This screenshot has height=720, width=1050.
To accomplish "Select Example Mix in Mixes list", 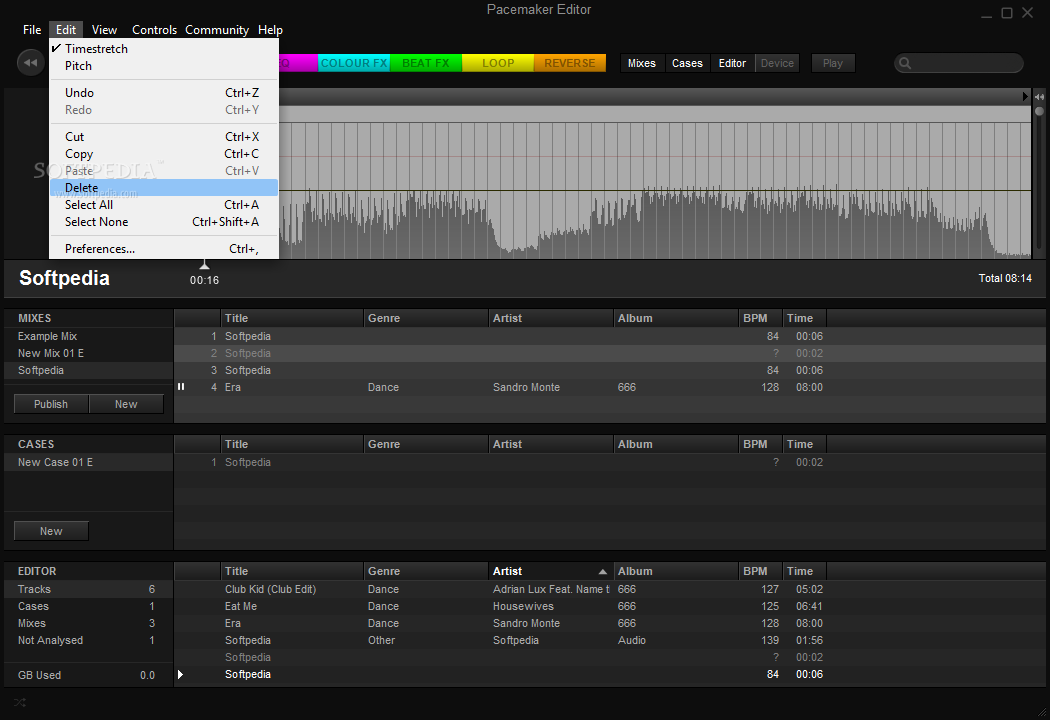I will pos(88,336).
